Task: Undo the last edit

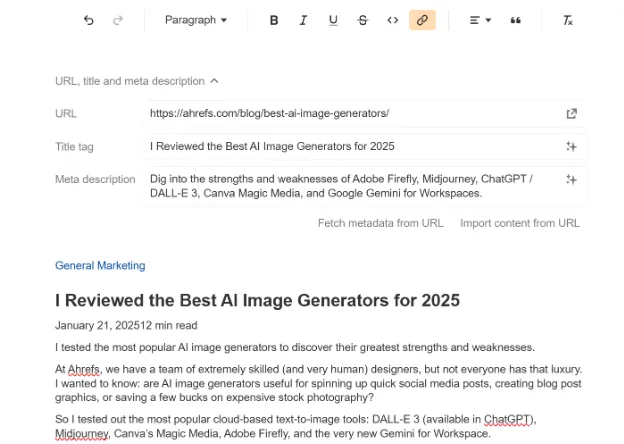Action: point(89,20)
